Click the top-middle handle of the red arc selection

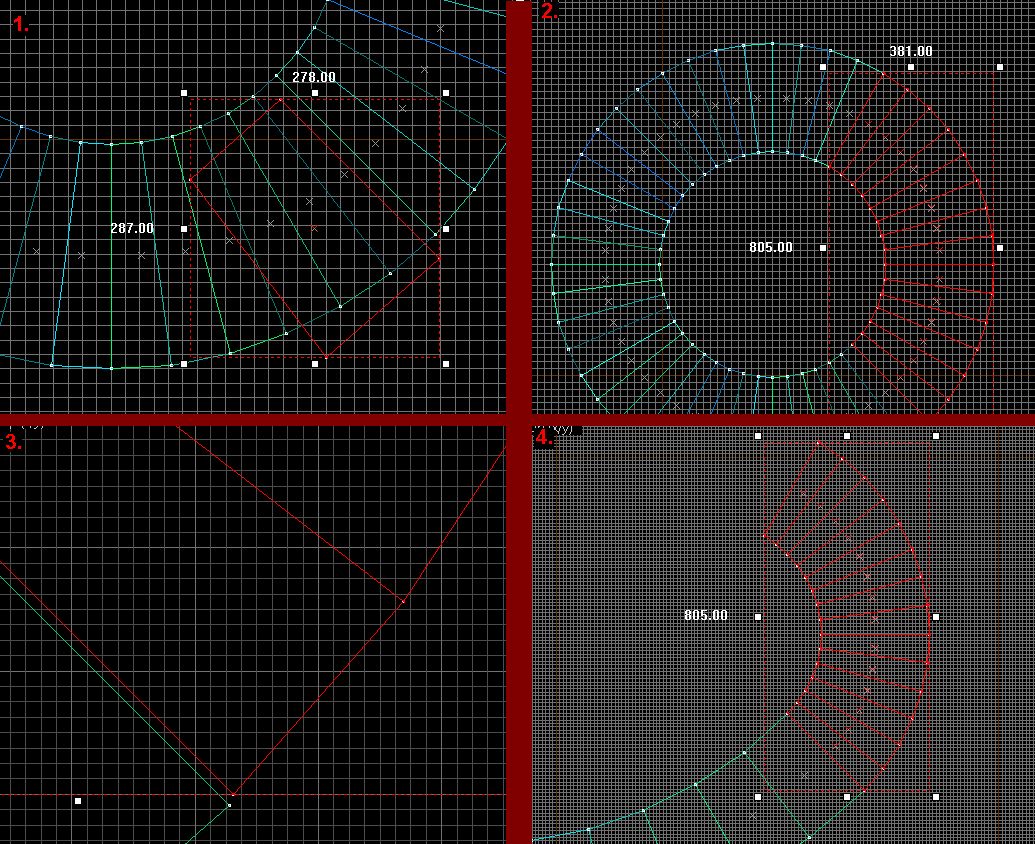click(847, 436)
